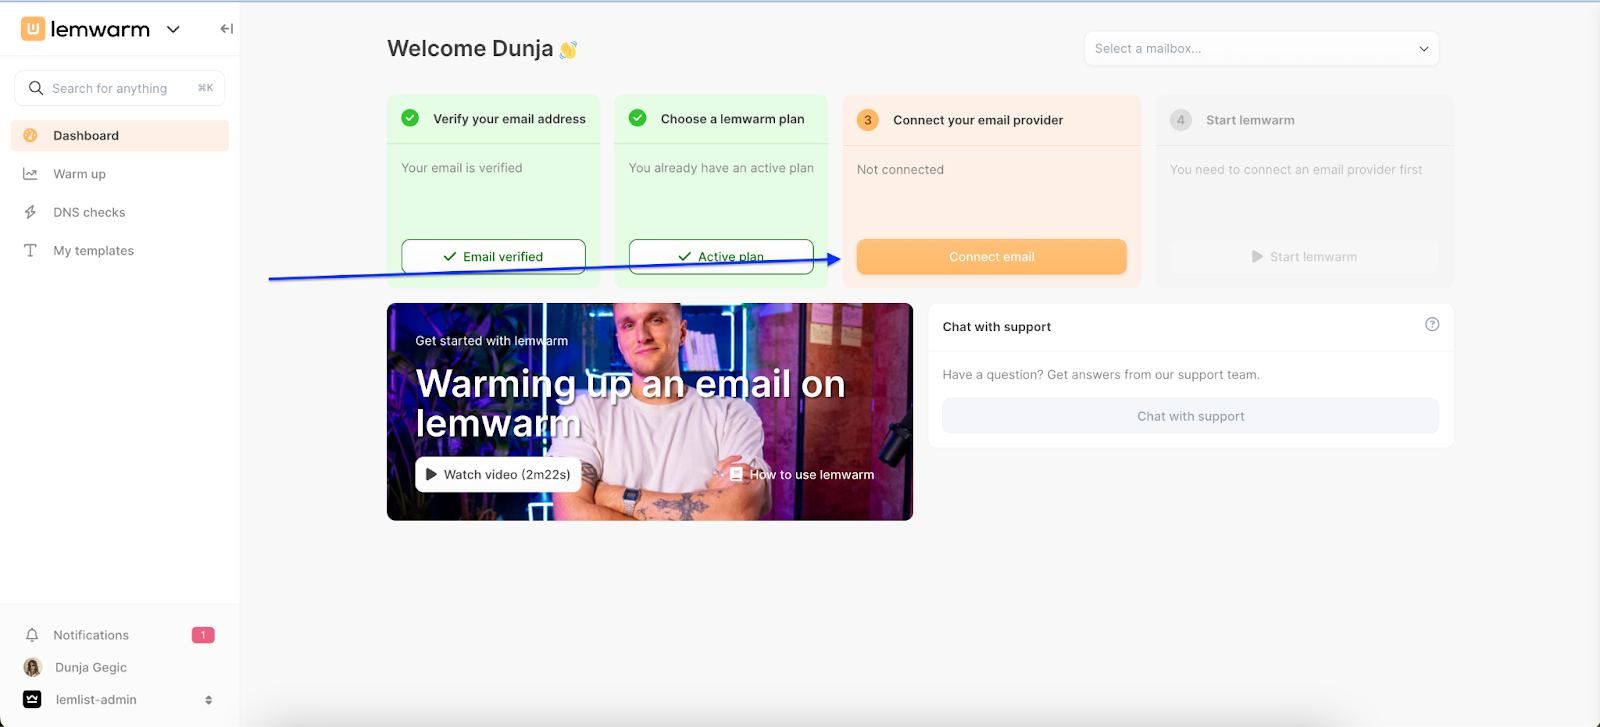Click the lemwarm logo icon
This screenshot has width=1600, height=727.
pos(33,29)
